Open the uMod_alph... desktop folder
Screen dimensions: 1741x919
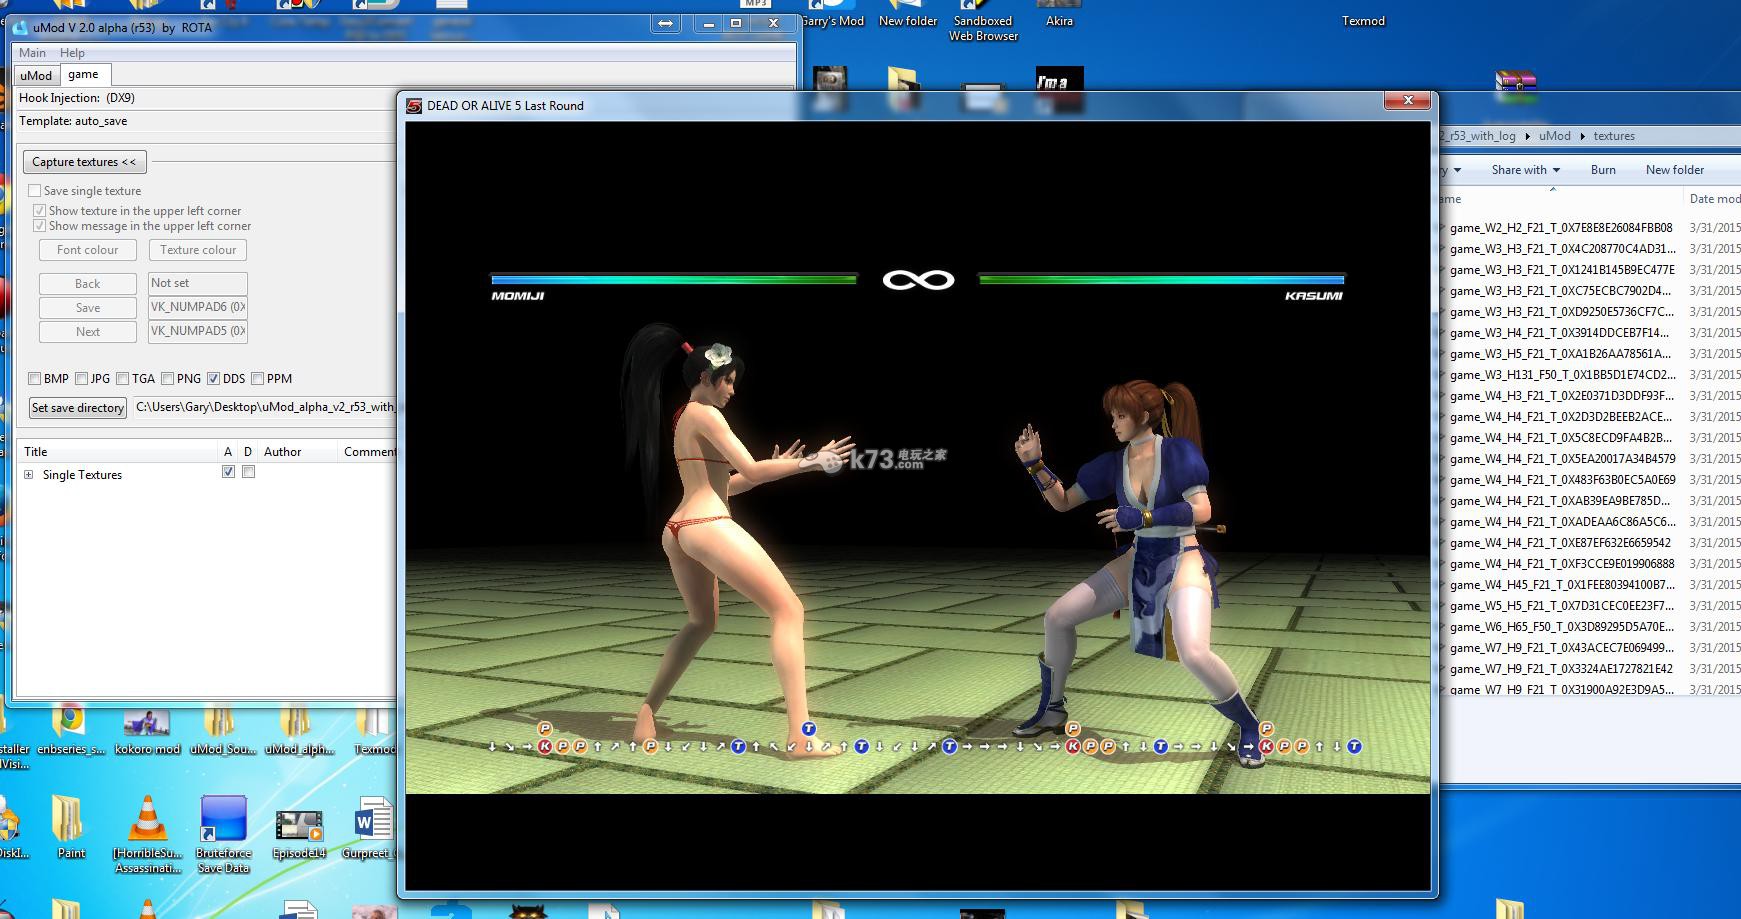point(299,730)
